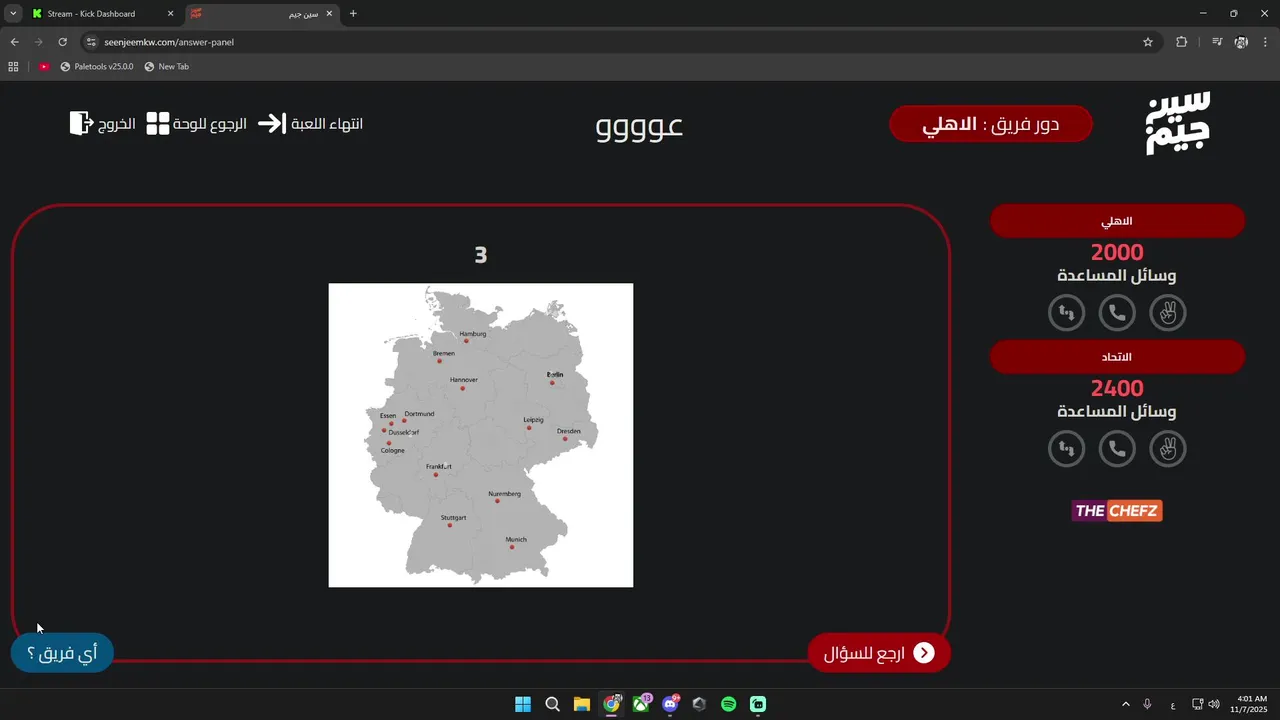Click the 2000 score of الاهلي
1280x720 pixels.
1117,253
